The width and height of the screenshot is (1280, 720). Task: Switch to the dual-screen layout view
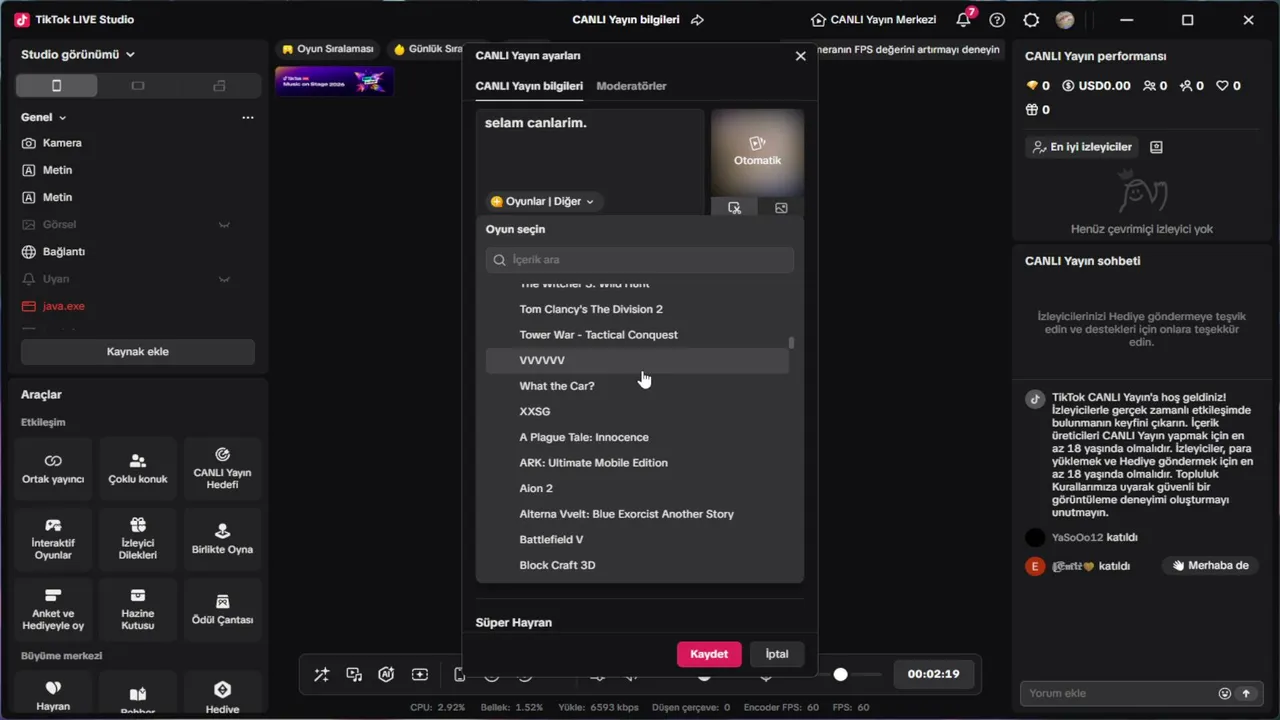tap(219, 86)
